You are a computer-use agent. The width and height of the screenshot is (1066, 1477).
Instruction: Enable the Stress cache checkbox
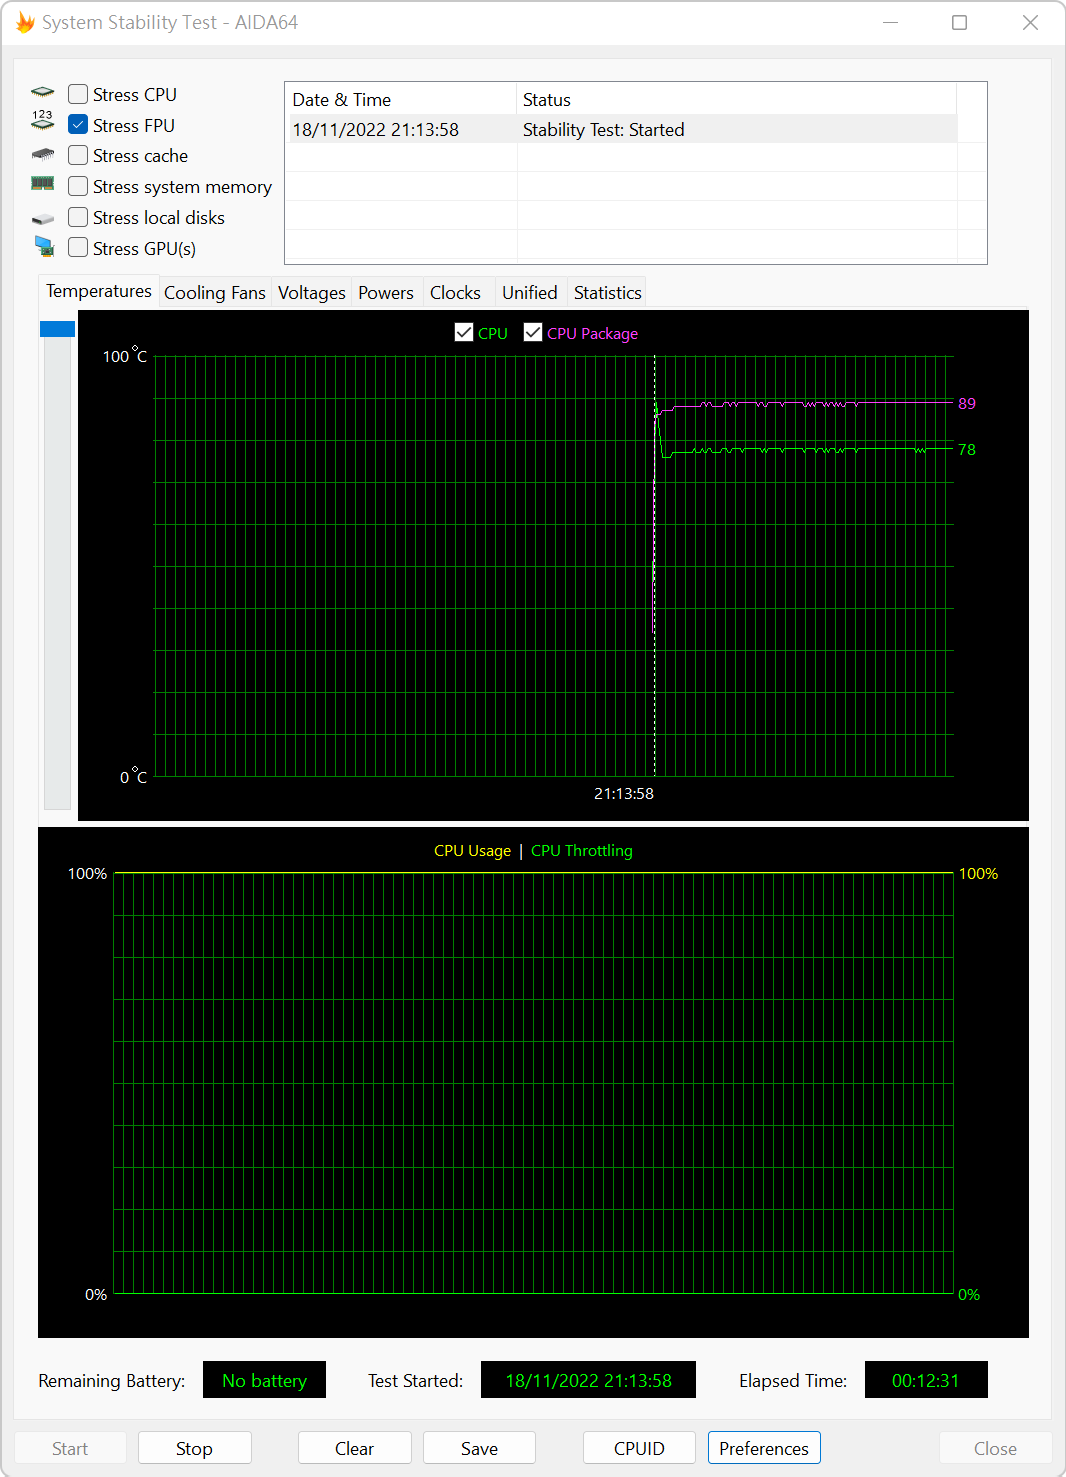tap(78, 155)
